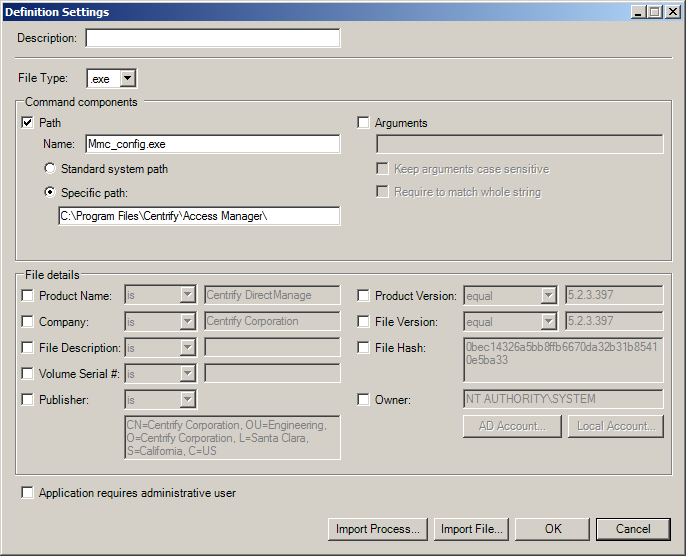
Task: Toggle Application requires administrative user
Action: click(x=28, y=493)
